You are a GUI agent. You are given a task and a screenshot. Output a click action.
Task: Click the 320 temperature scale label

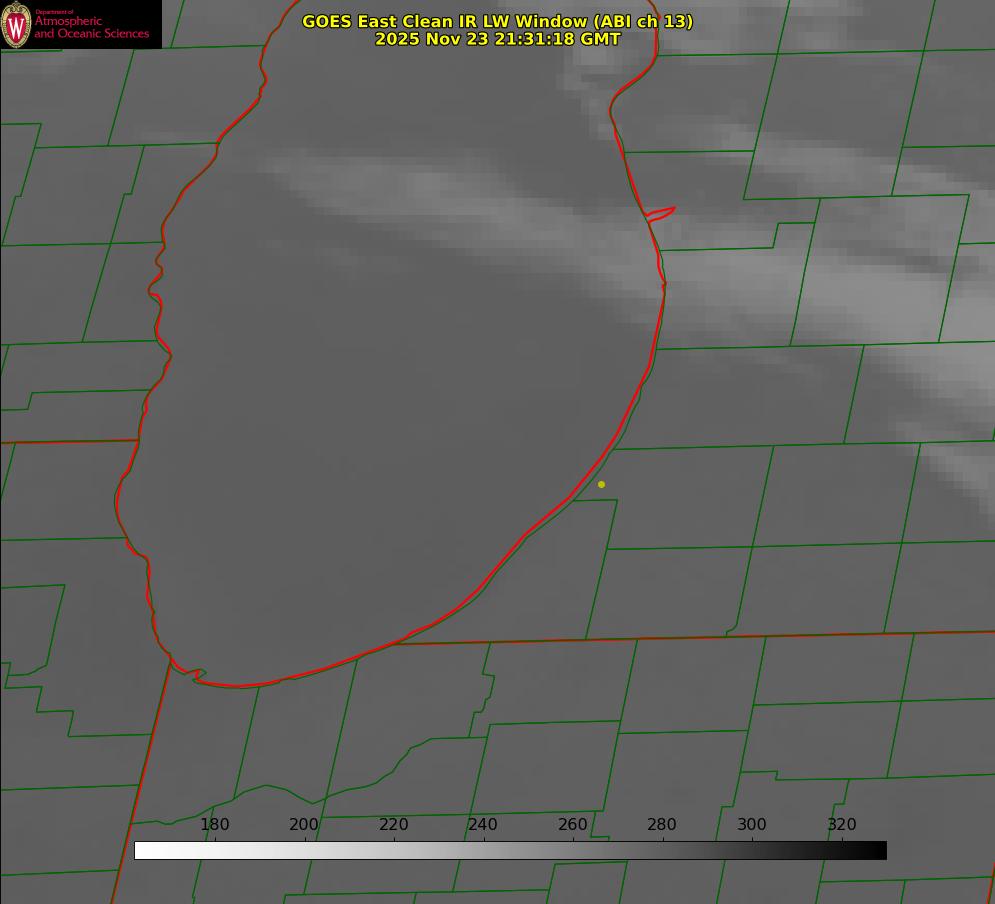842,825
